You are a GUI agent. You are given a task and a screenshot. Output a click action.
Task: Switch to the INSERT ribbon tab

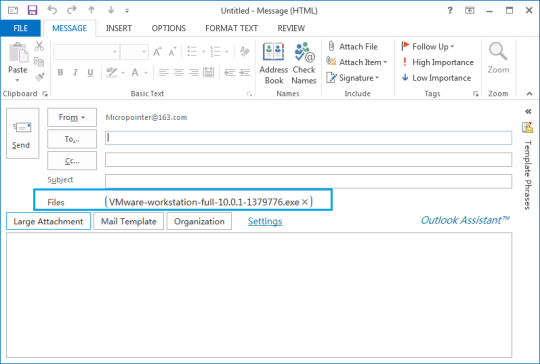119,28
